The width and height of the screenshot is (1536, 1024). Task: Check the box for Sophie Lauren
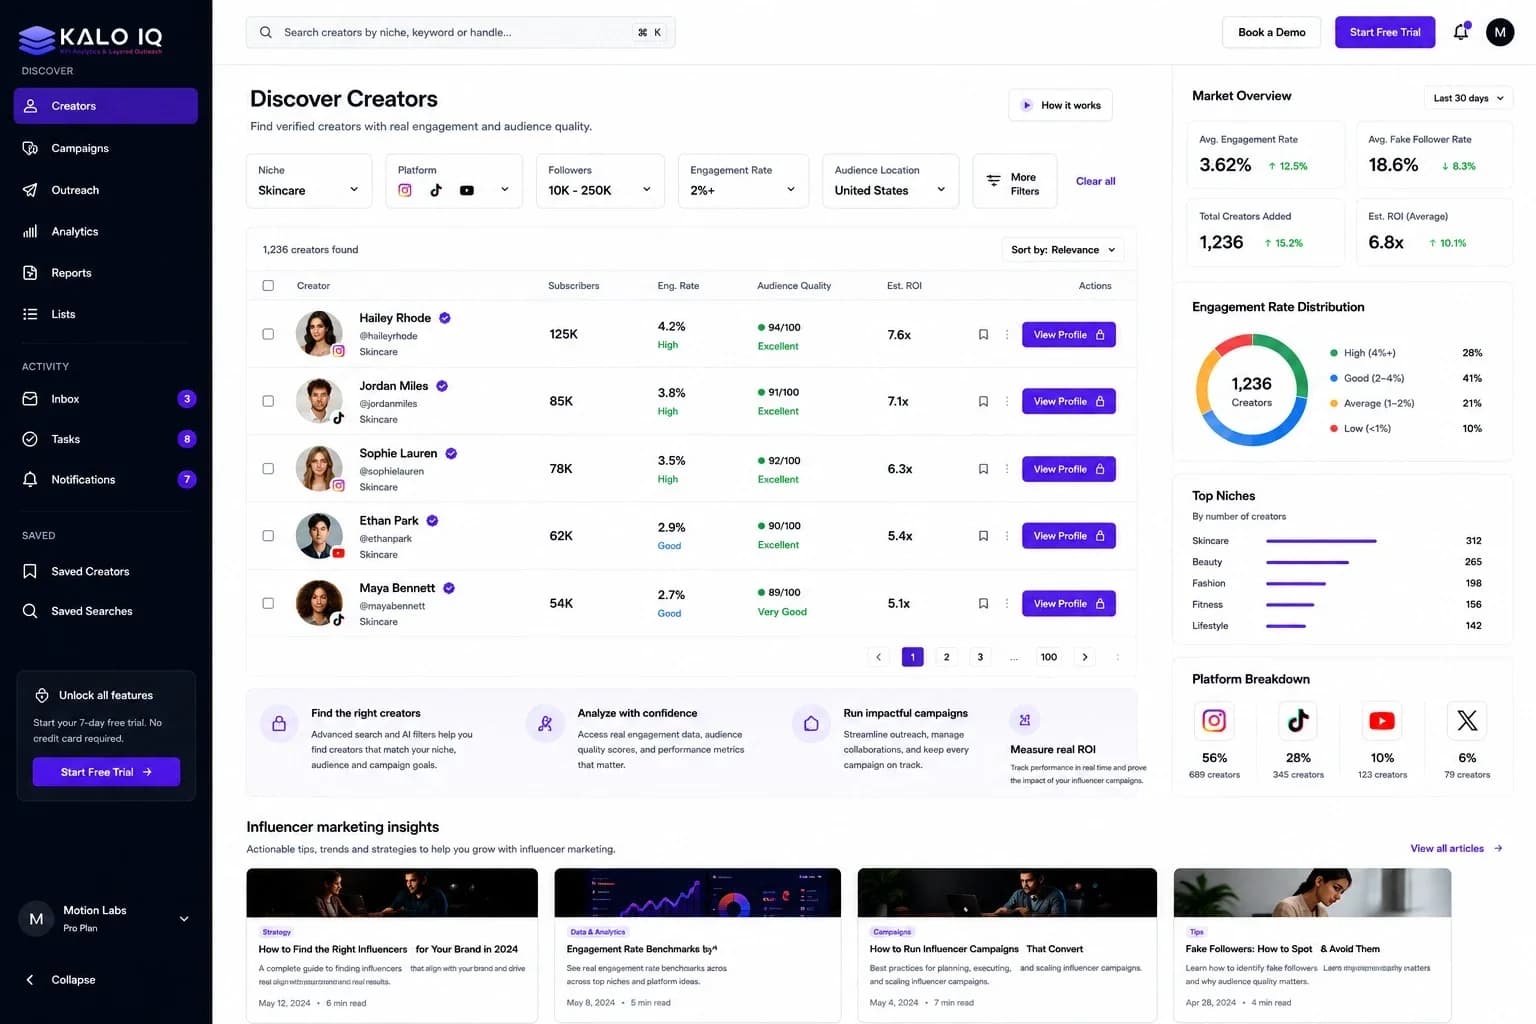click(x=268, y=468)
